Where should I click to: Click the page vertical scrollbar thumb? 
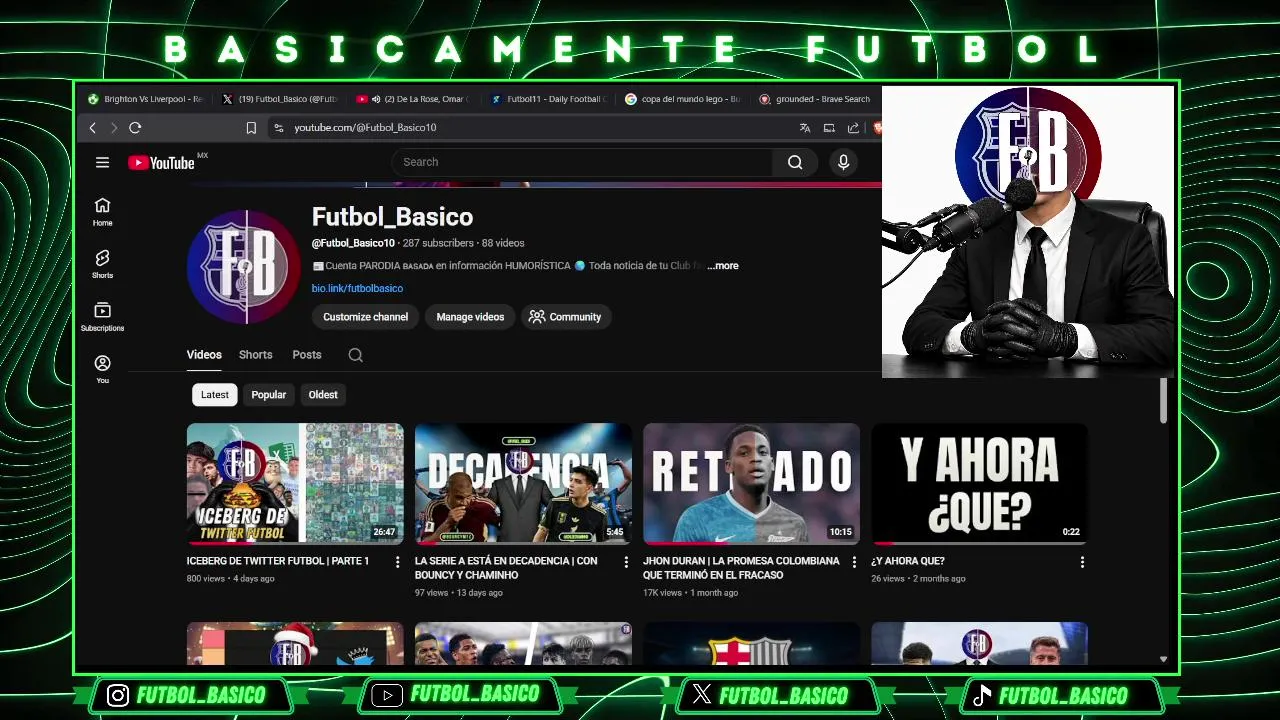click(x=1163, y=401)
